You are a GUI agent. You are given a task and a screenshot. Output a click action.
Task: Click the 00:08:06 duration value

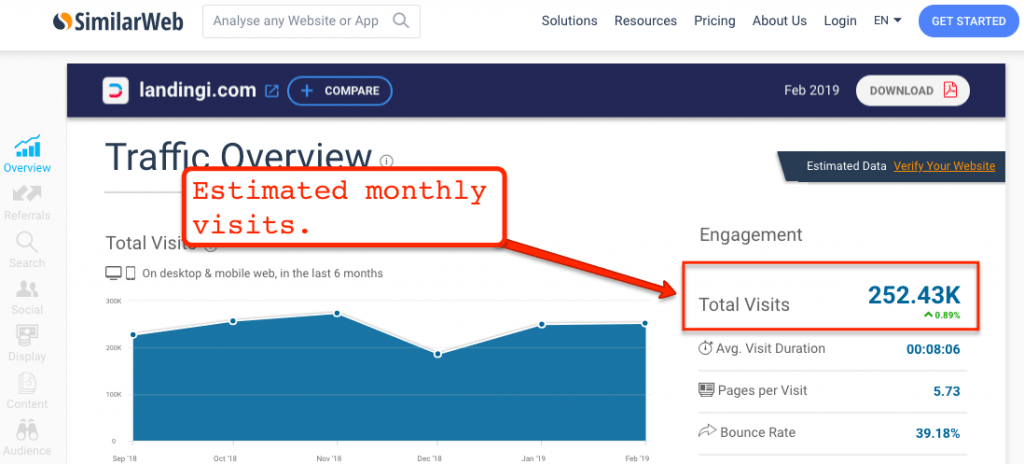pos(933,350)
